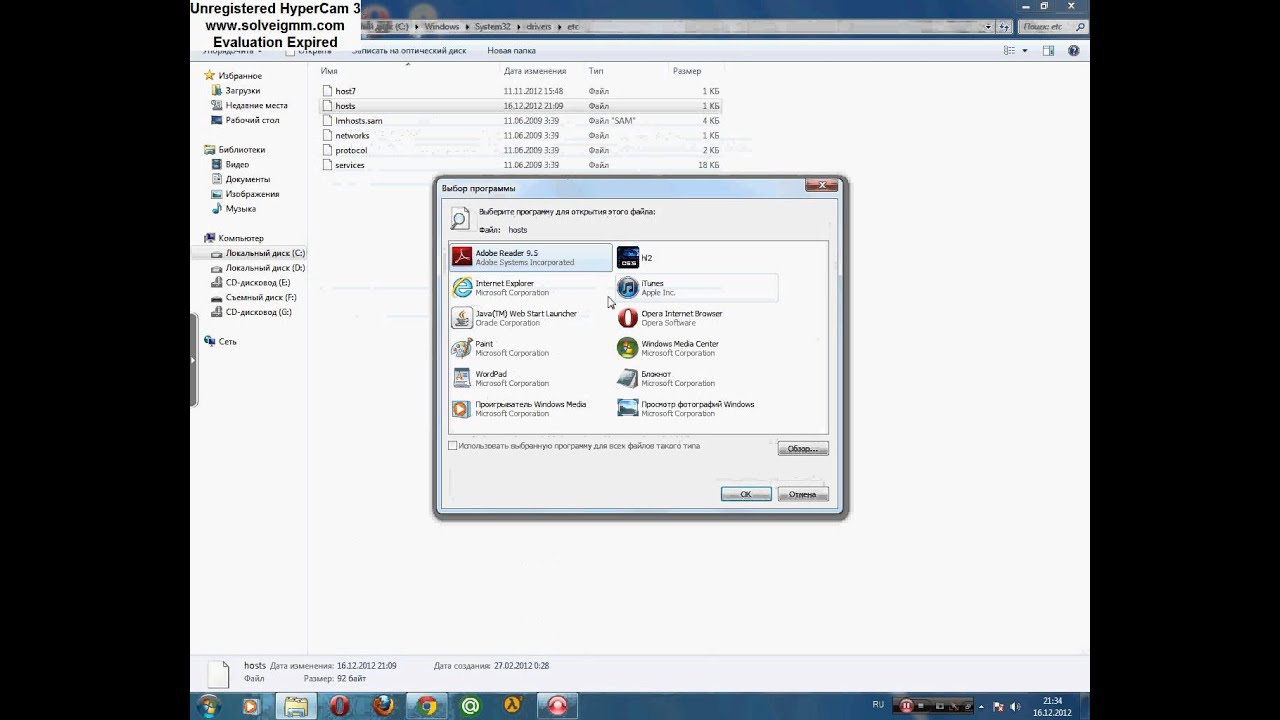Expand address bar history dropdown

(x=989, y=27)
